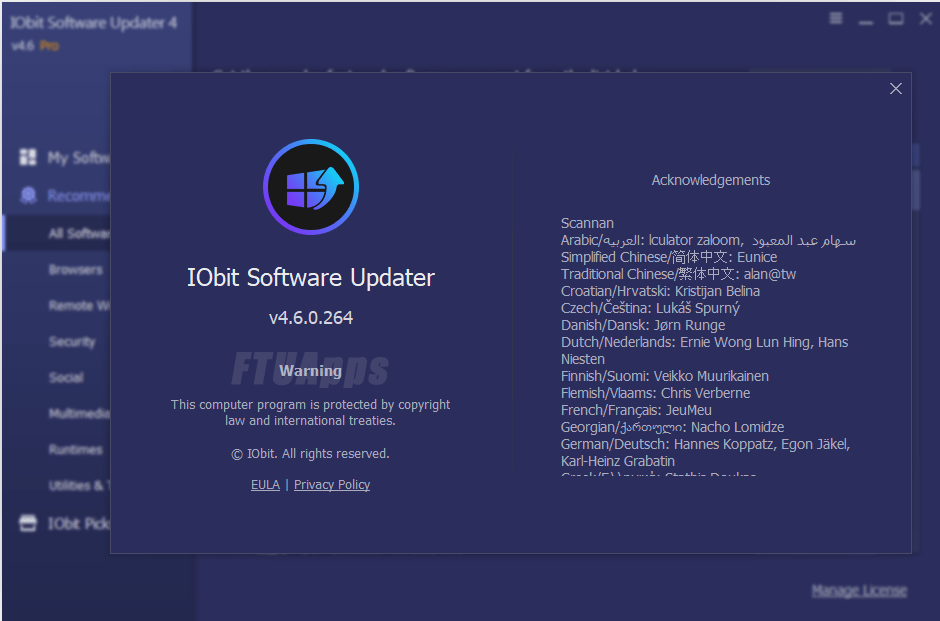
Task: Close the main IObit window
Action: click(926, 19)
